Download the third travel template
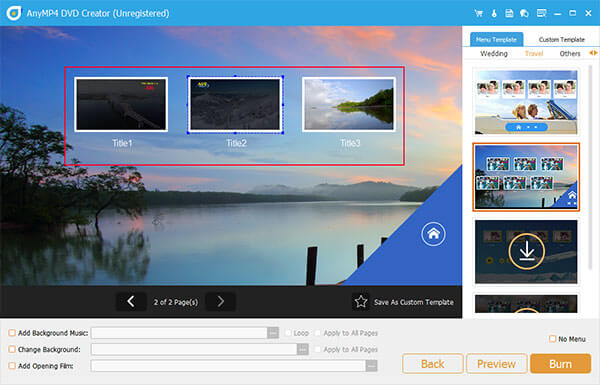 [526, 251]
